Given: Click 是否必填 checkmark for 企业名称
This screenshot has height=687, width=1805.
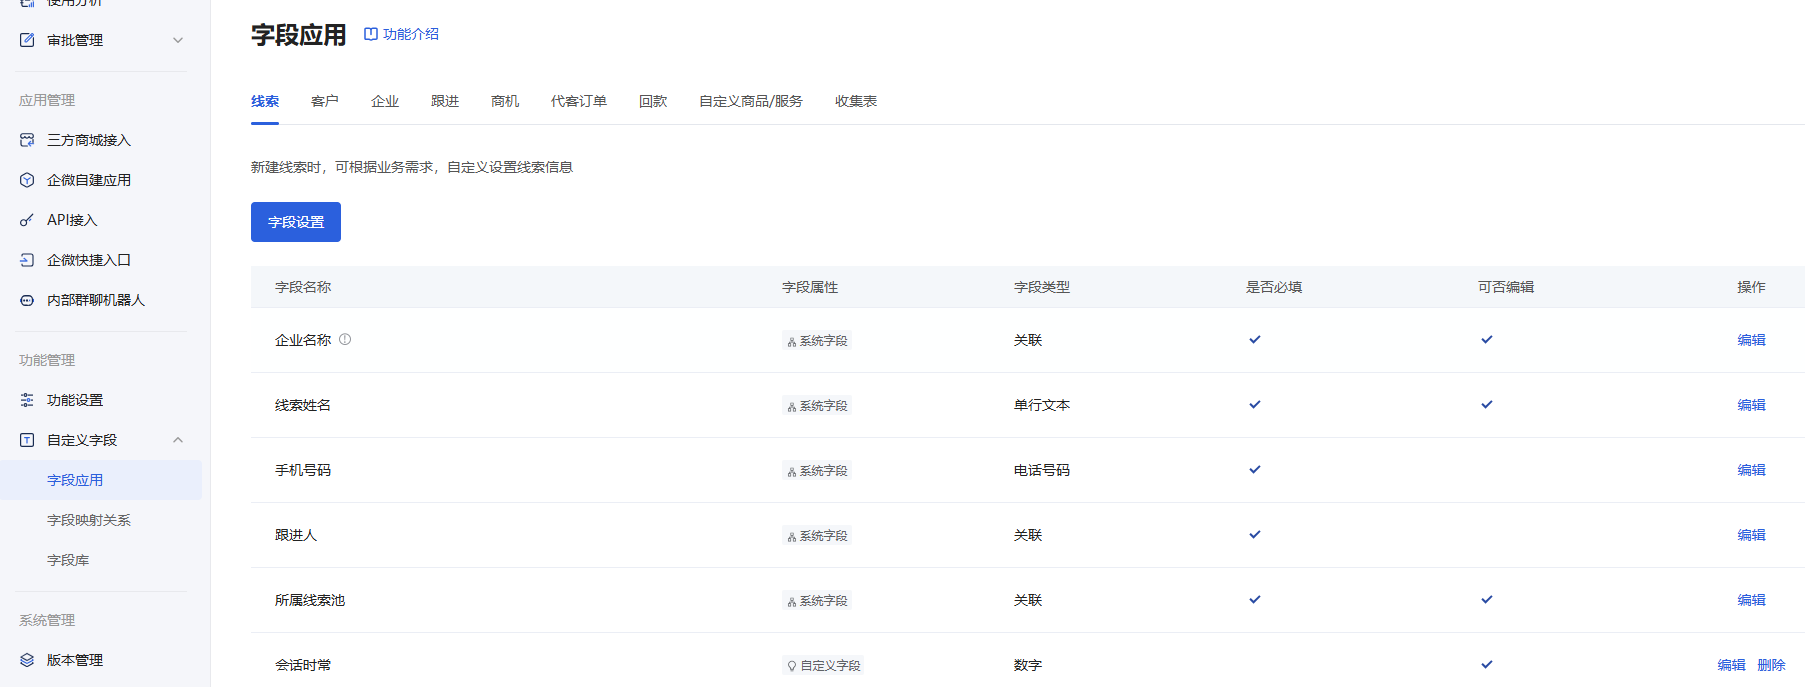Looking at the screenshot, I should click(x=1255, y=340).
